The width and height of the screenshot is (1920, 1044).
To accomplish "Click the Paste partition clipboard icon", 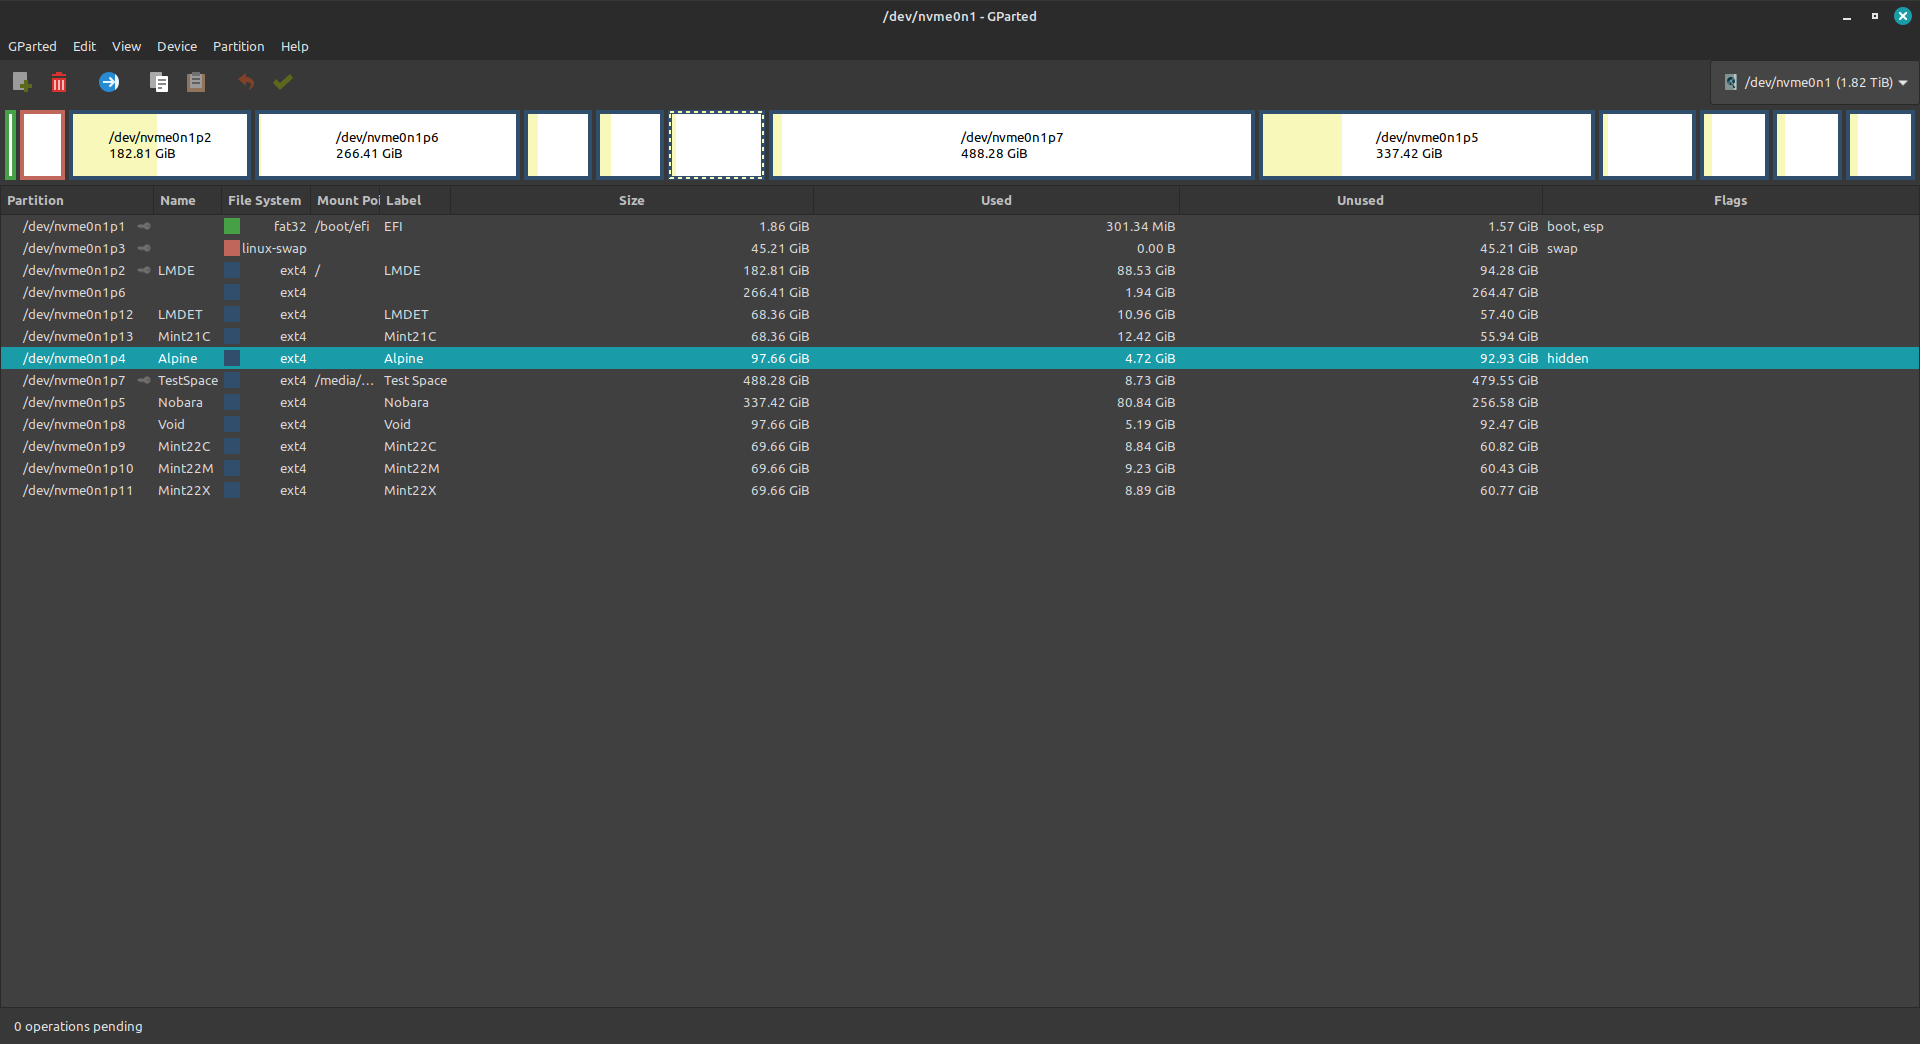I will point(196,82).
